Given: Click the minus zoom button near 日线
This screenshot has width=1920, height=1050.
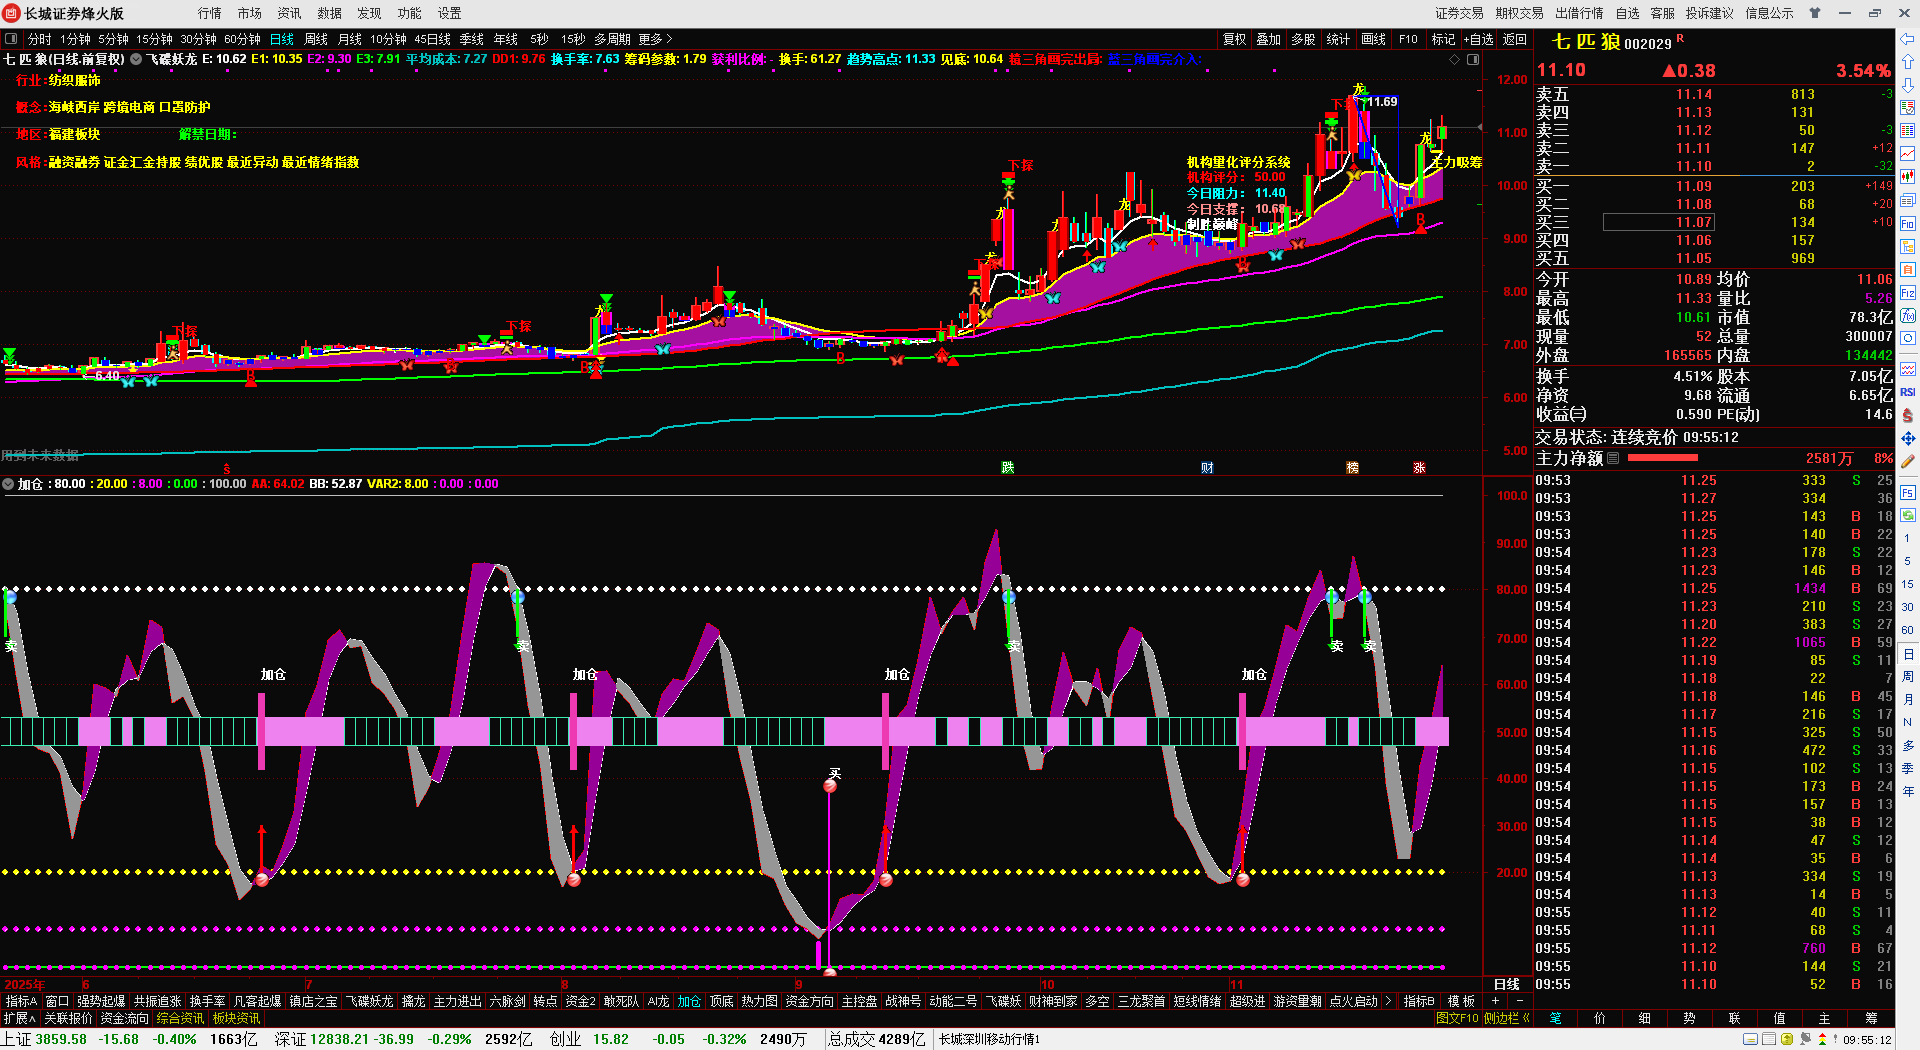Looking at the screenshot, I should 1520,1001.
